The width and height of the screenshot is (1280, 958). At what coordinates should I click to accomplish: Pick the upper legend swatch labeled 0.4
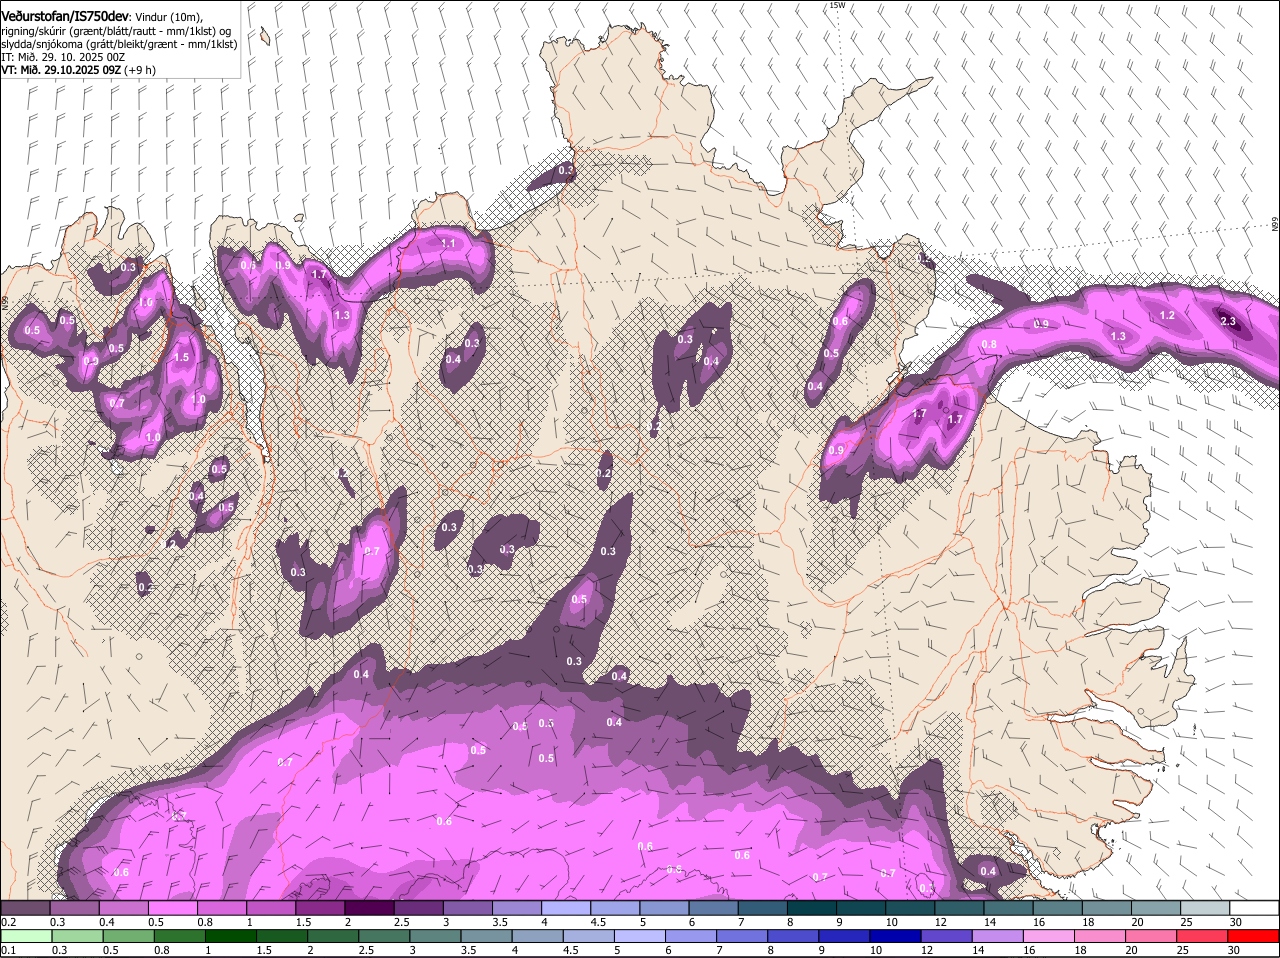[123, 907]
